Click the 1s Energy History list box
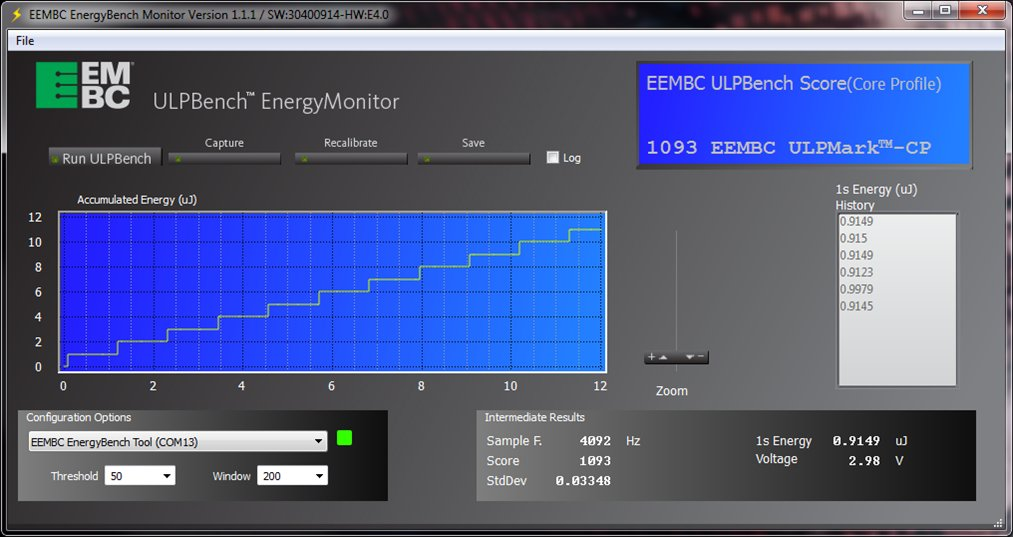Image resolution: width=1013 pixels, height=537 pixels. pyautogui.click(x=897, y=299)
